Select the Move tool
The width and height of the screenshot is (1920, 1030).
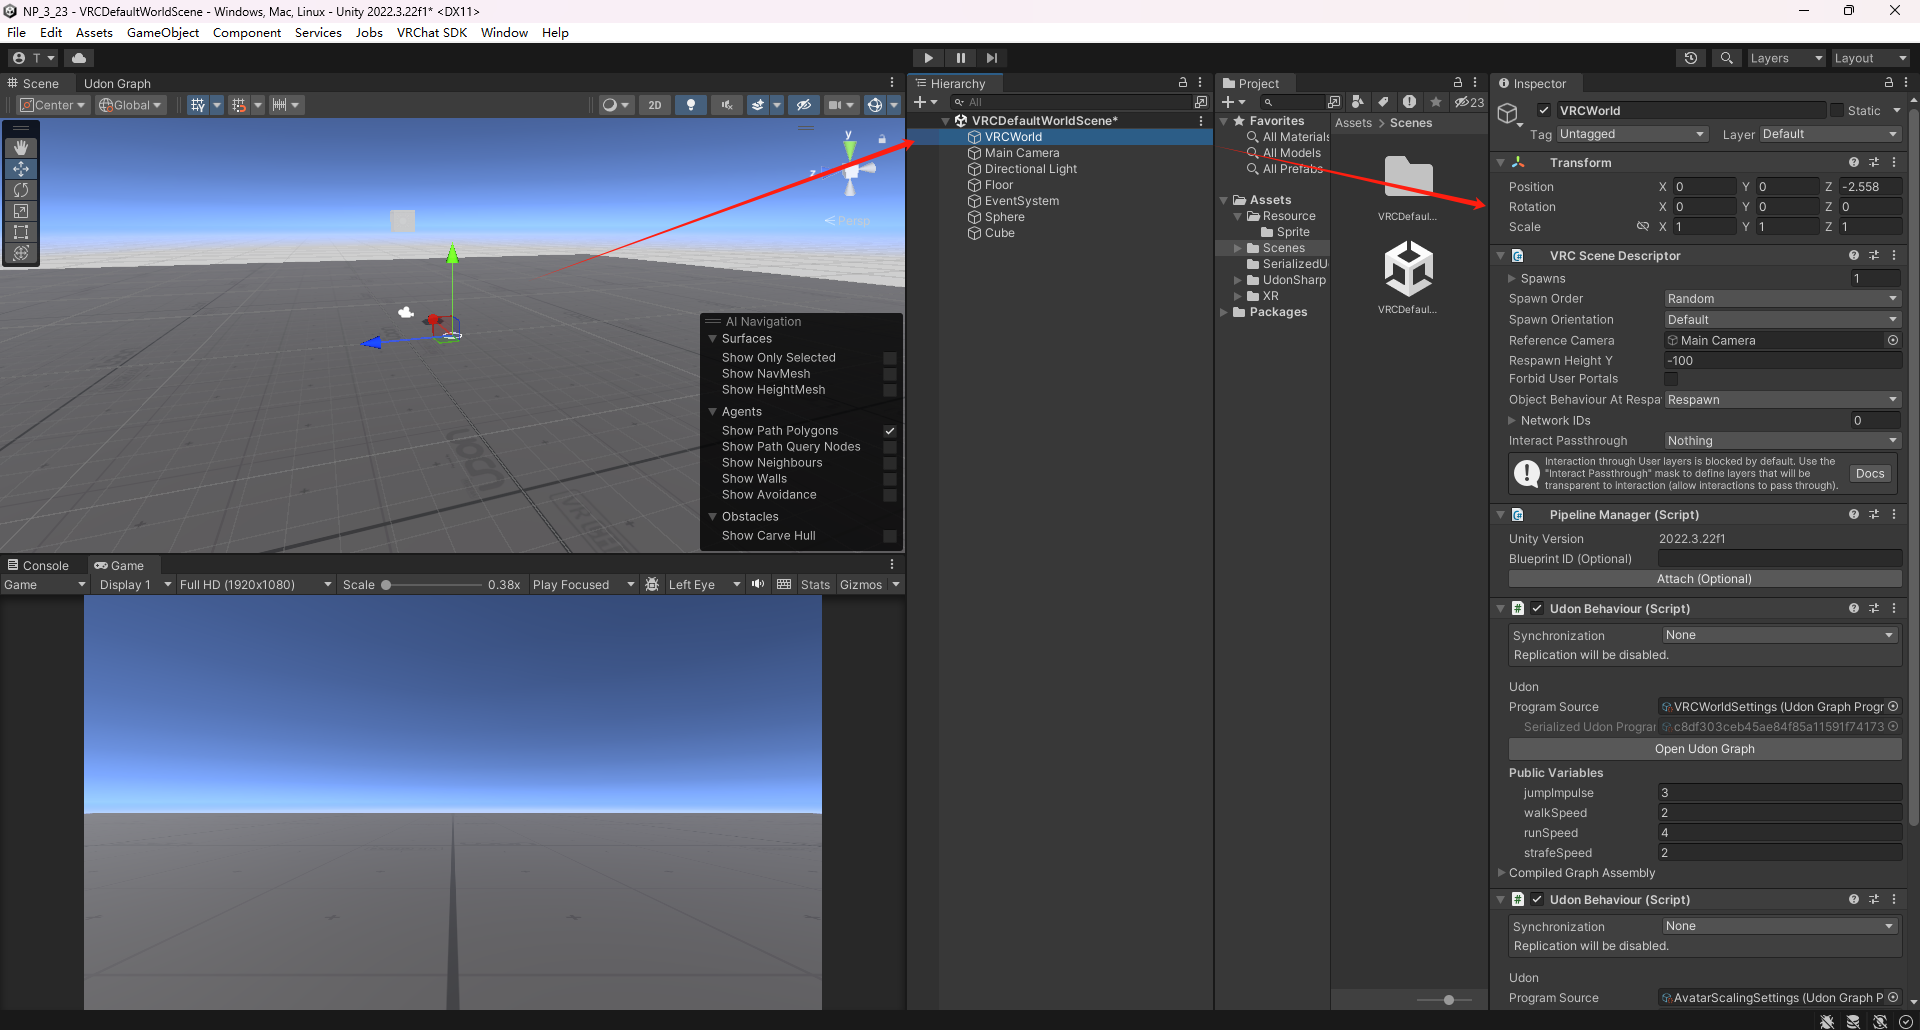21,168
